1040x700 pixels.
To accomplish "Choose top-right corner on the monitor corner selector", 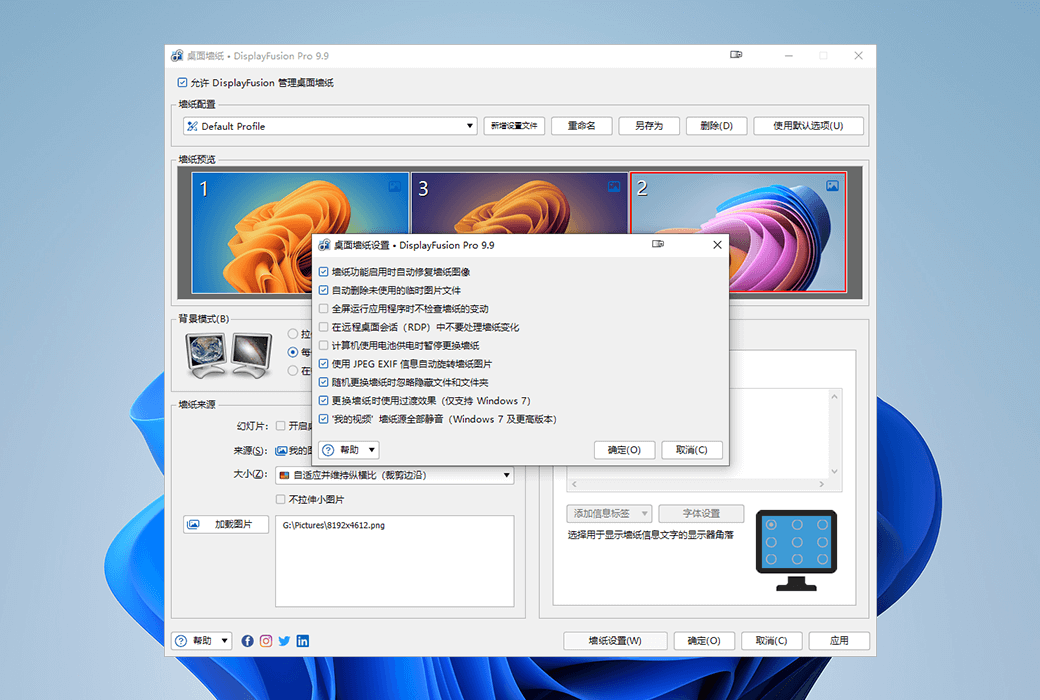I will pos(822,525).
